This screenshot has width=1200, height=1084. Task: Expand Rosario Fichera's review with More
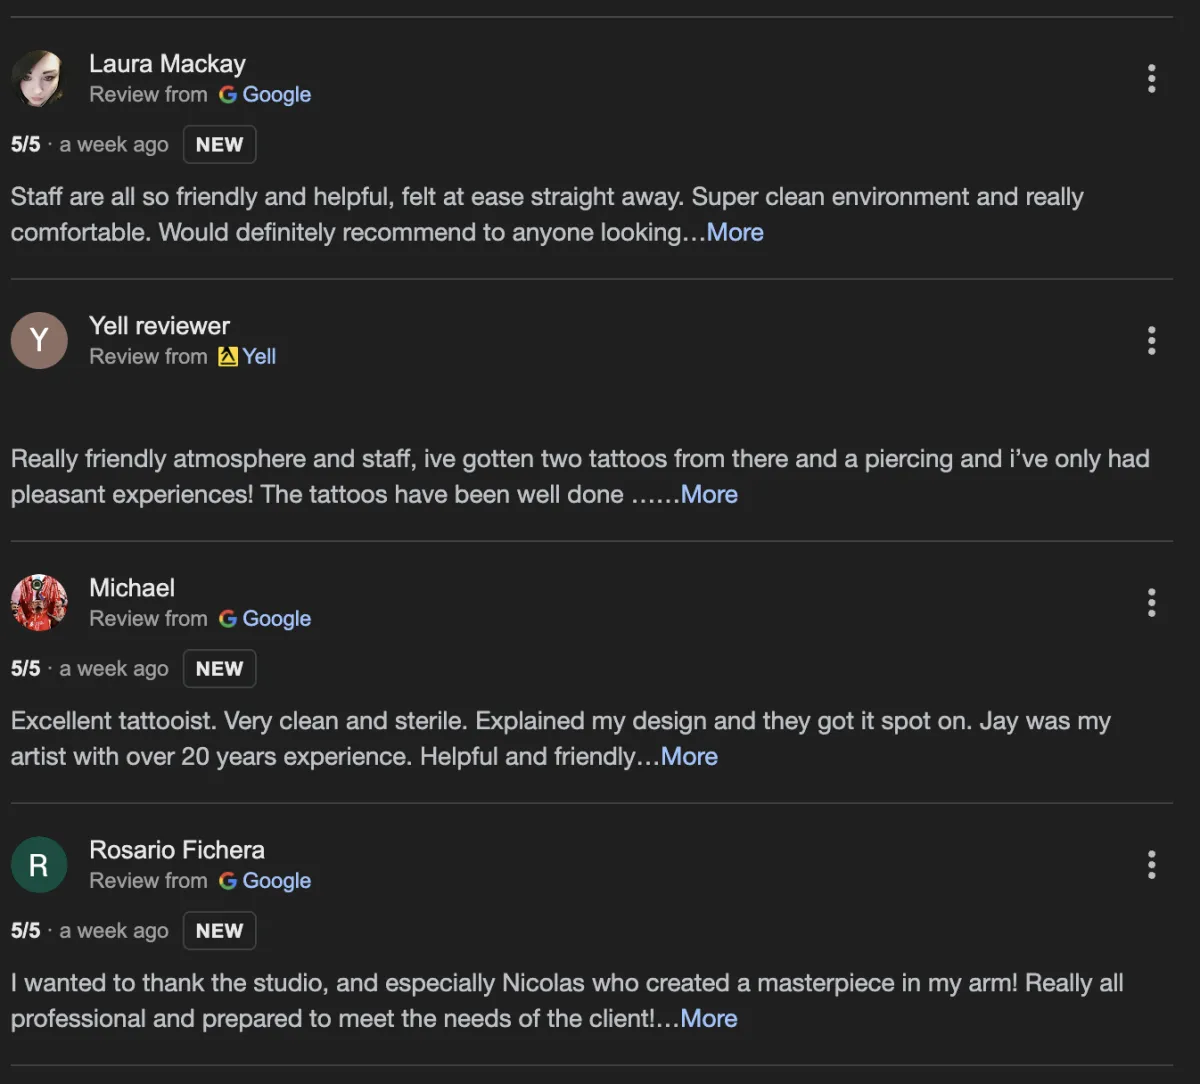[709, 1018]
